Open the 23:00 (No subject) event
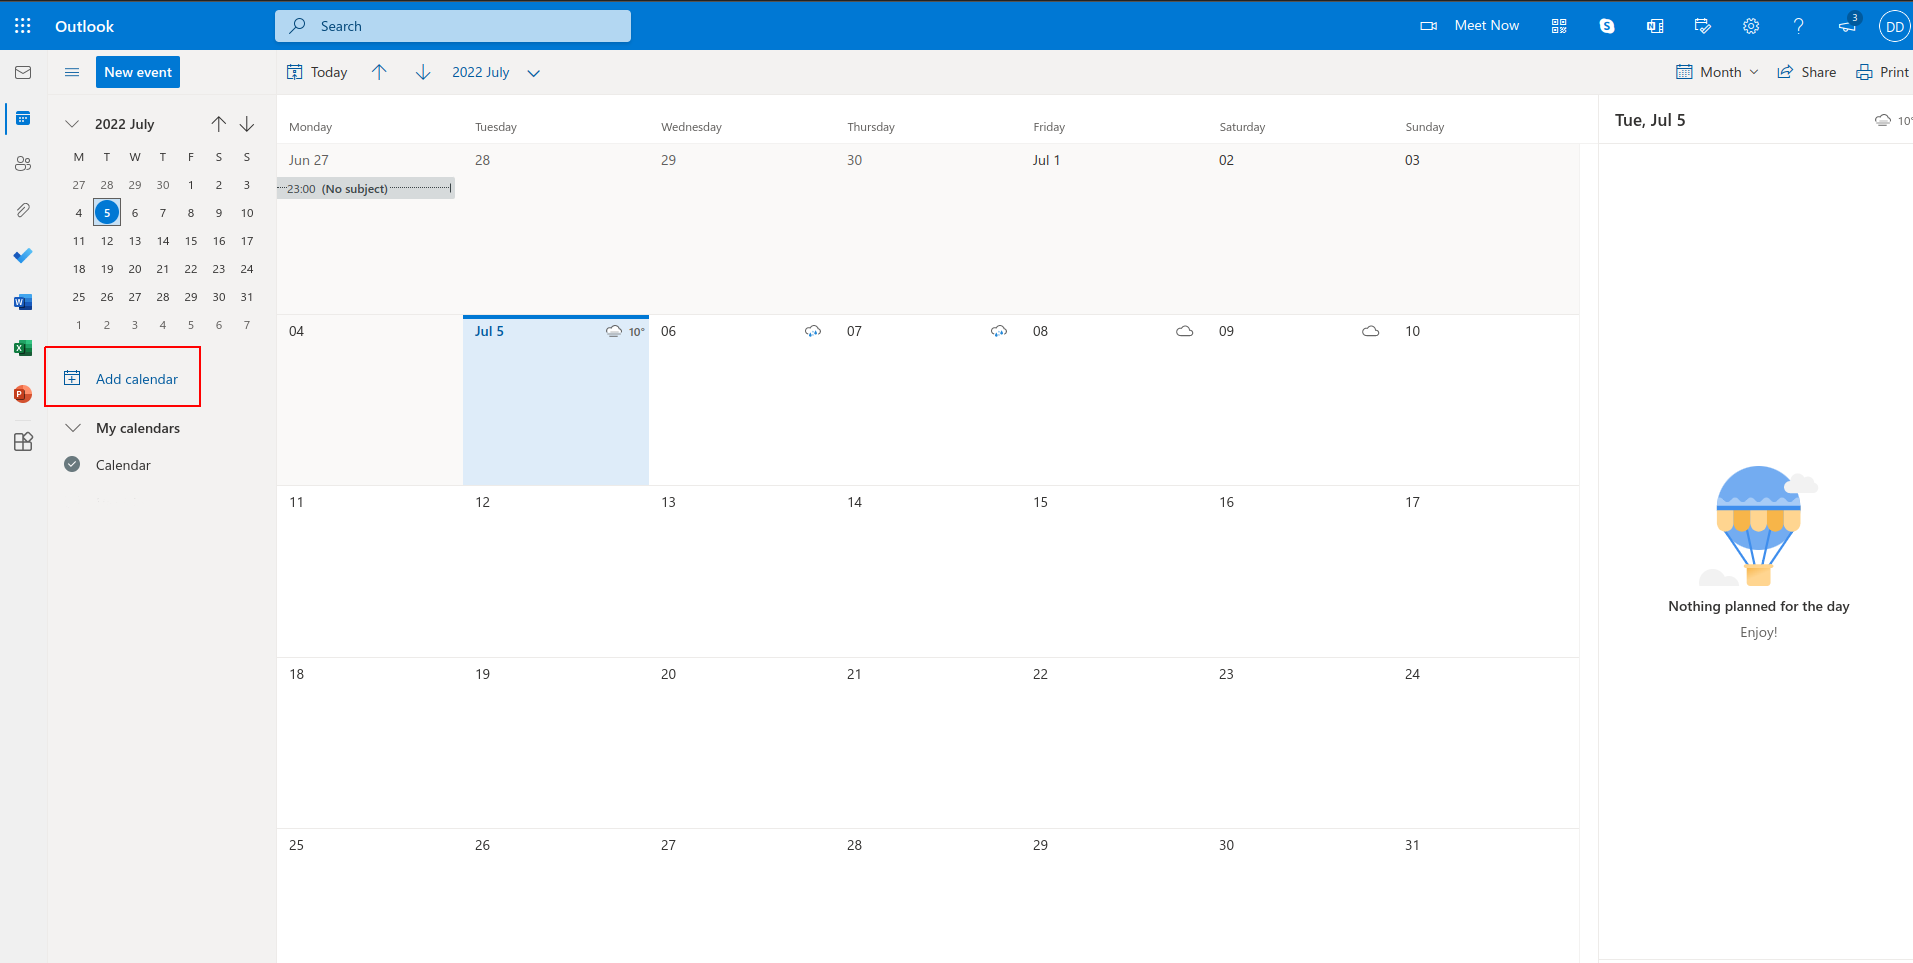 (x=366, y=188)
